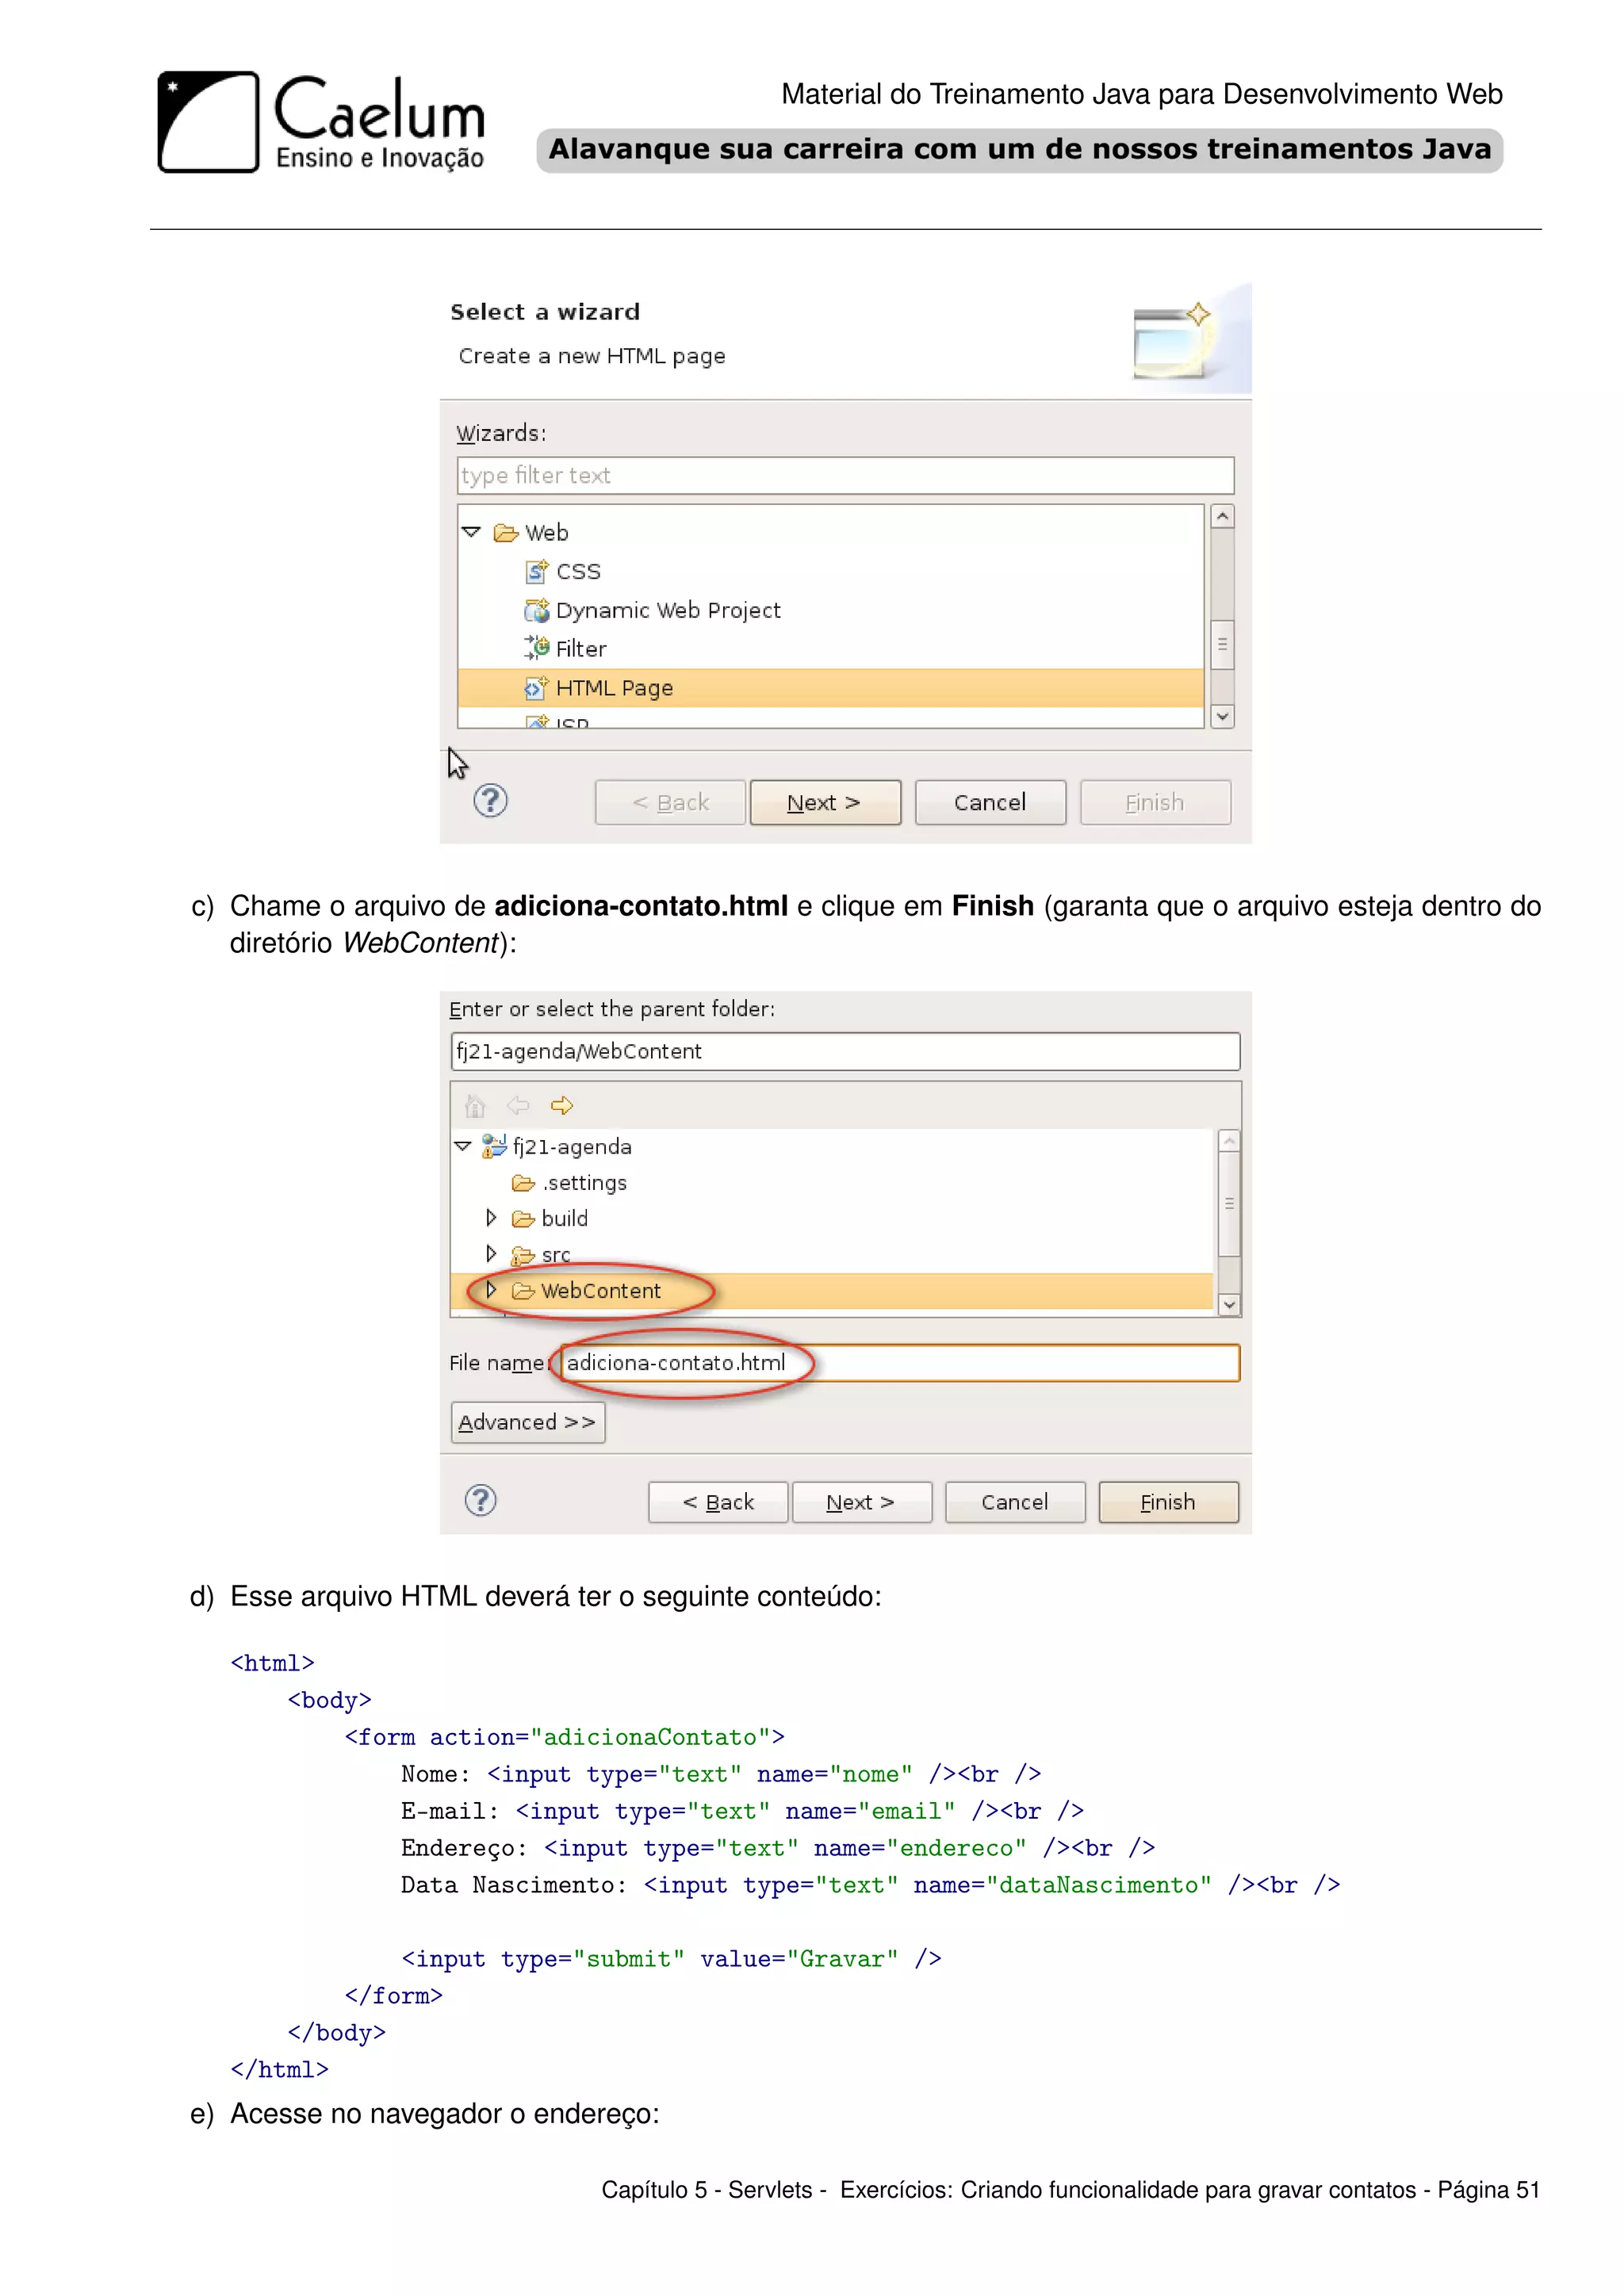The image size is (1624, 2296).
Task: Click the back arrow icon in folder toolbar
Action: click(518, 1105)
